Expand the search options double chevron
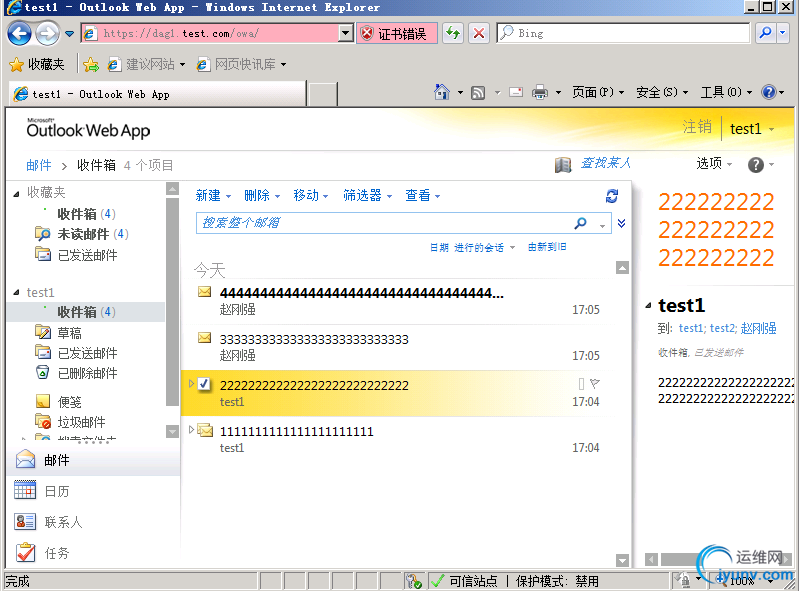Image resolution: width=799 pixels, height=591 pixels. tap(622, 223)
